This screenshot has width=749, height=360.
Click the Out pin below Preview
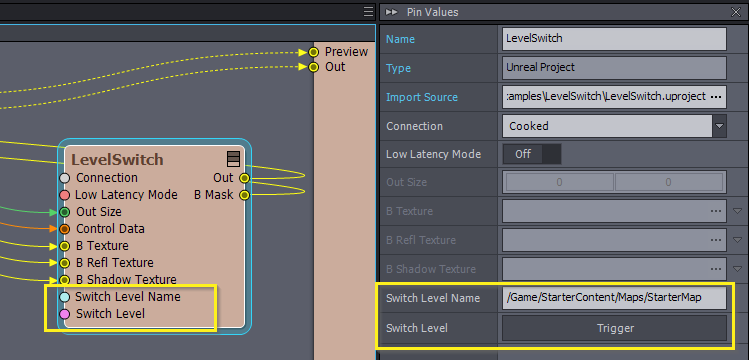point(313,67)
